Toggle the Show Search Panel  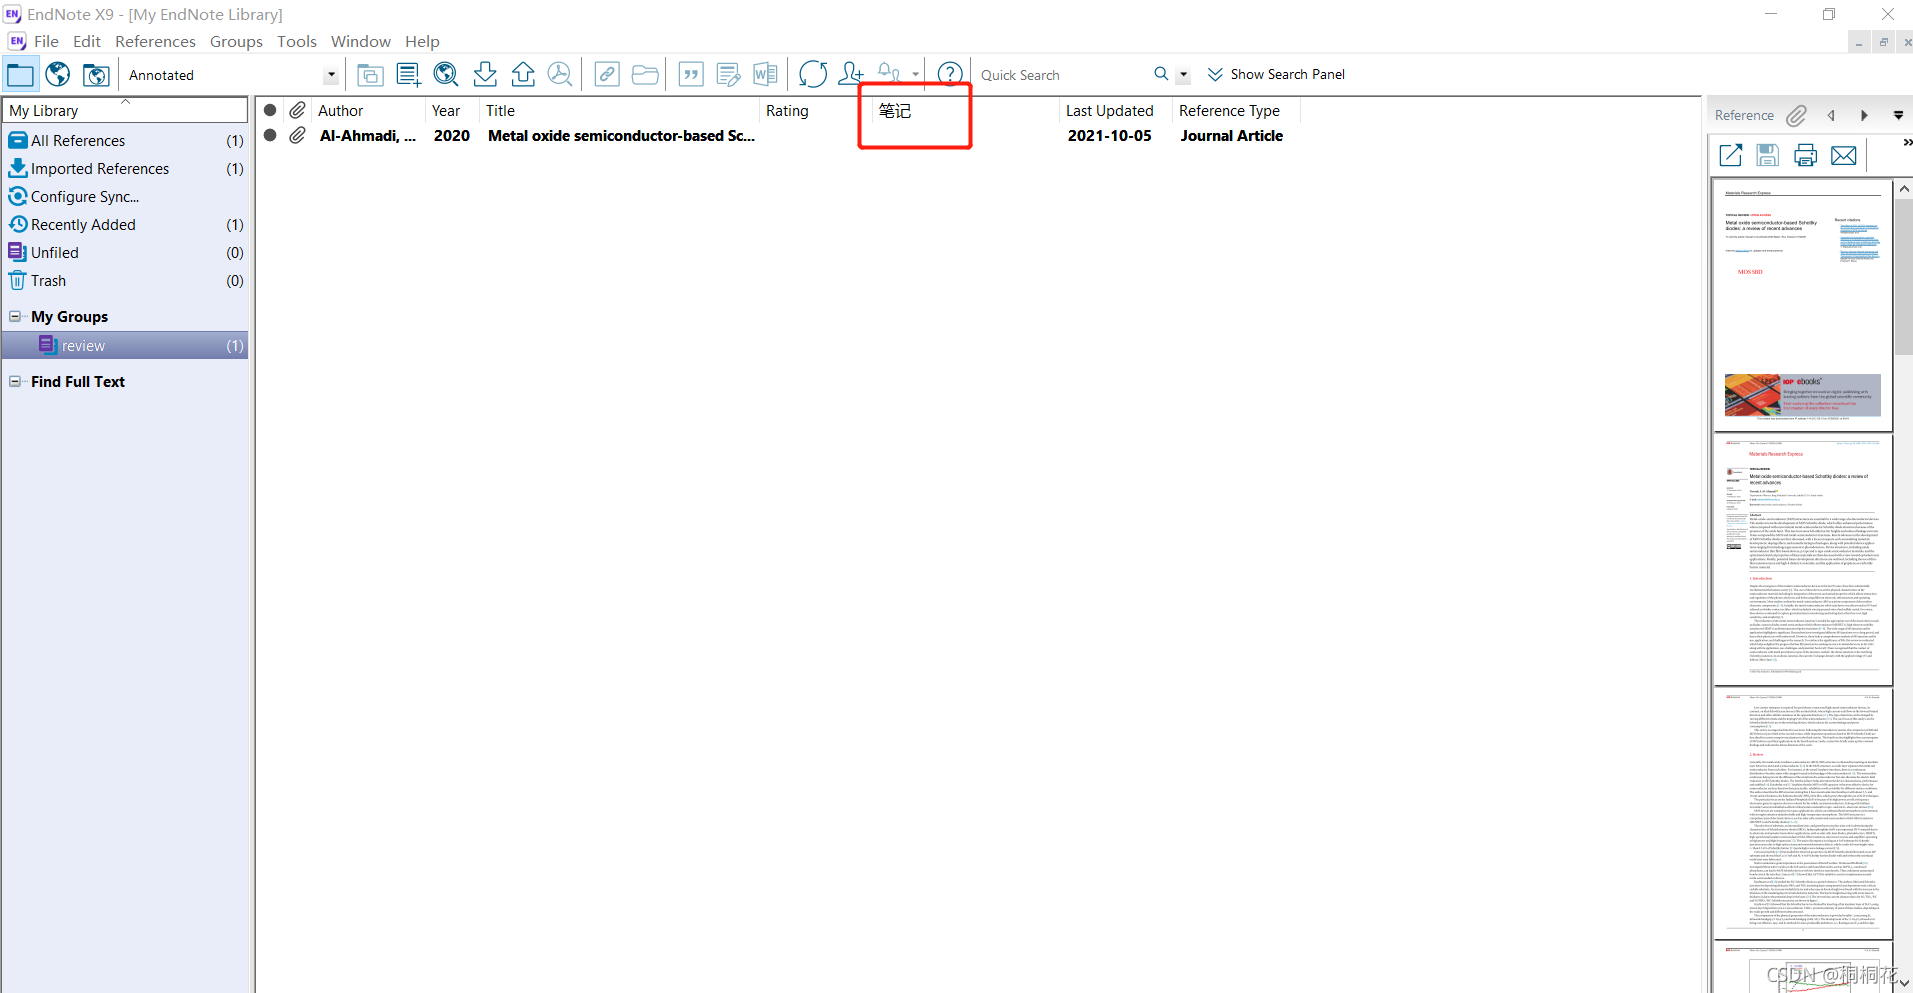coord(1276,74)
